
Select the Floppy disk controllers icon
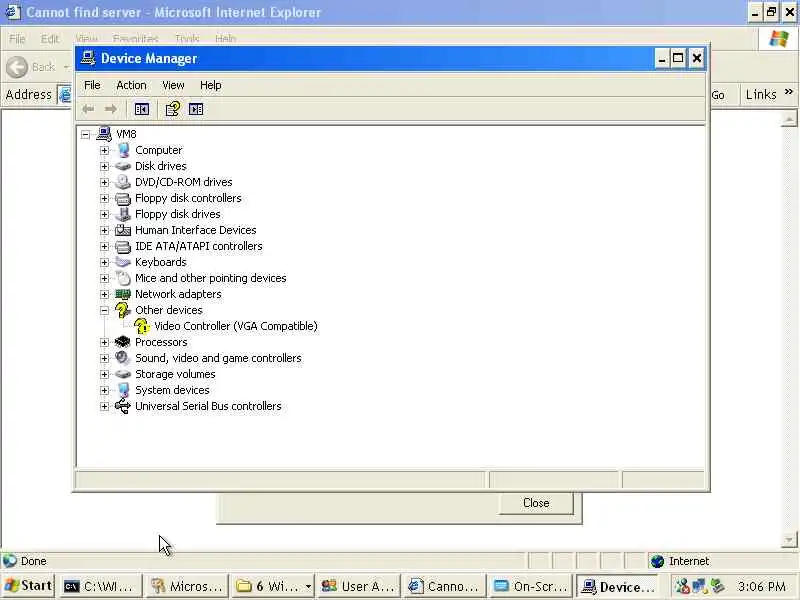click(123, 198)
